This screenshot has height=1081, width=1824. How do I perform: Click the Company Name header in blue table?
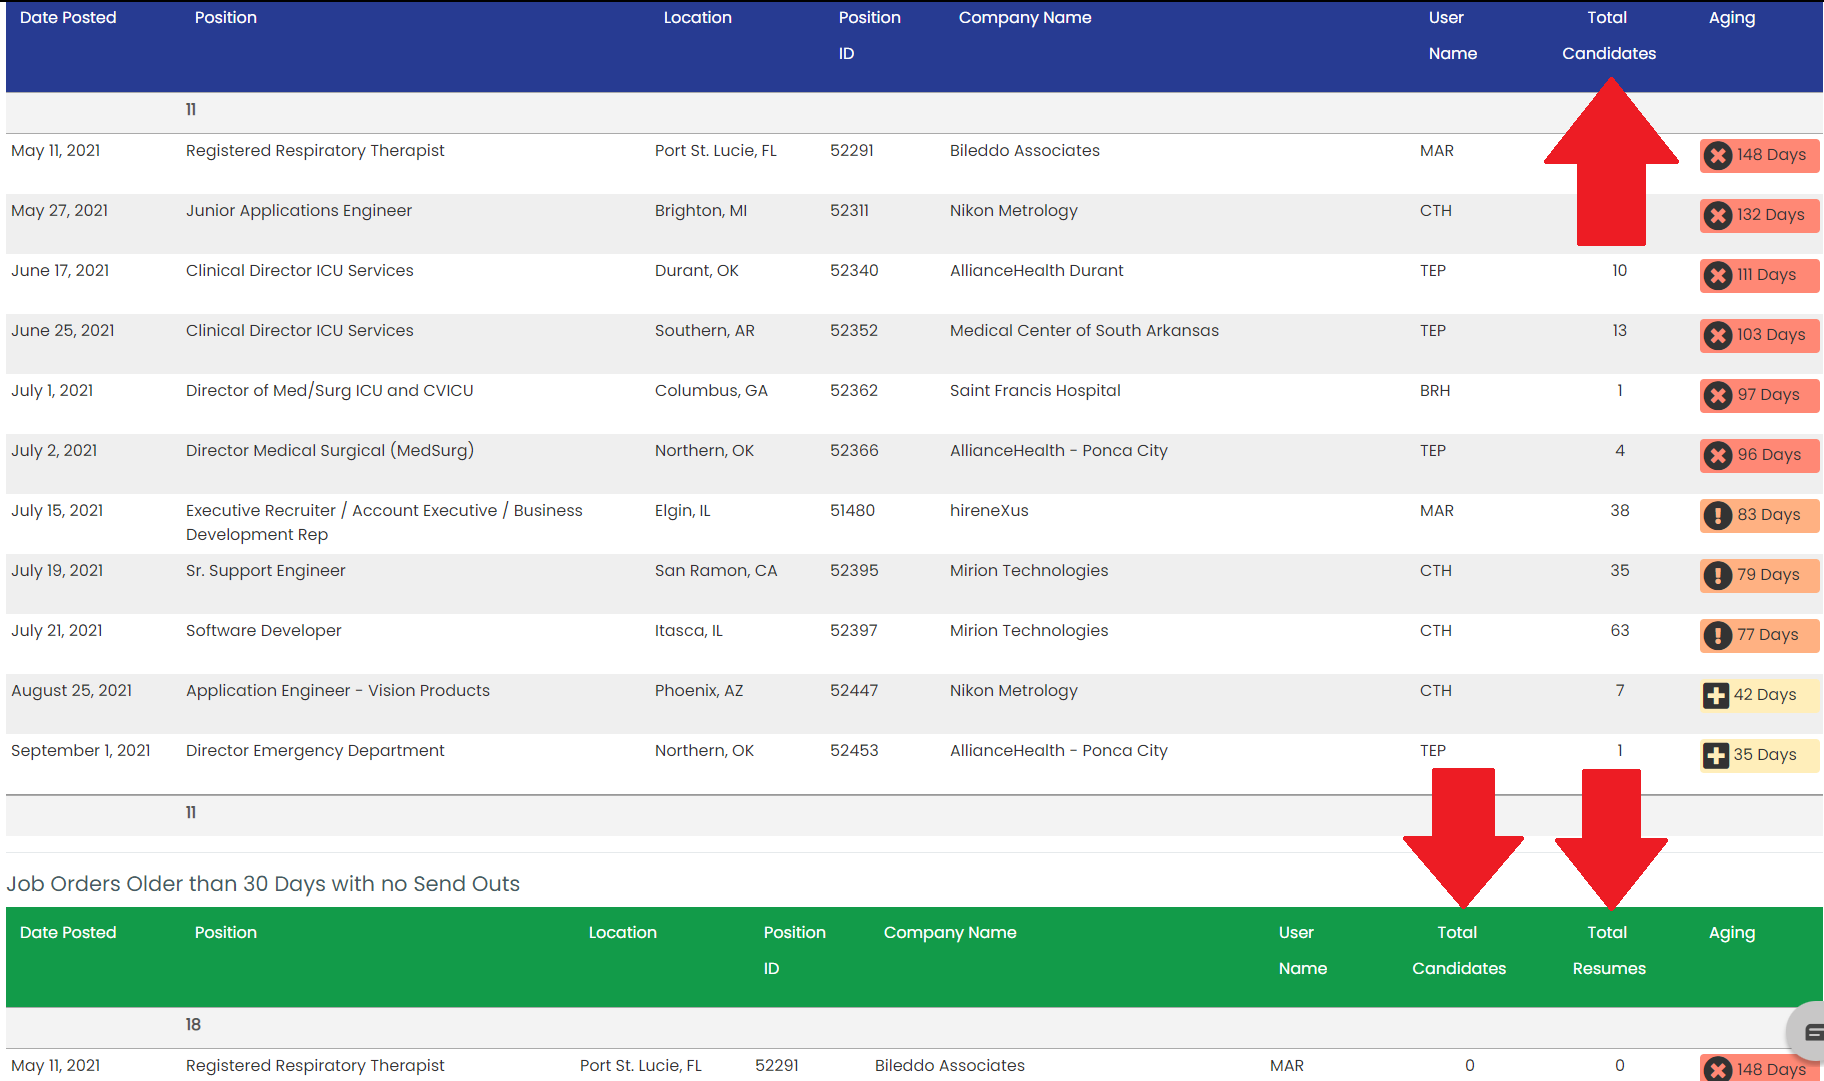coord(1025,18)
